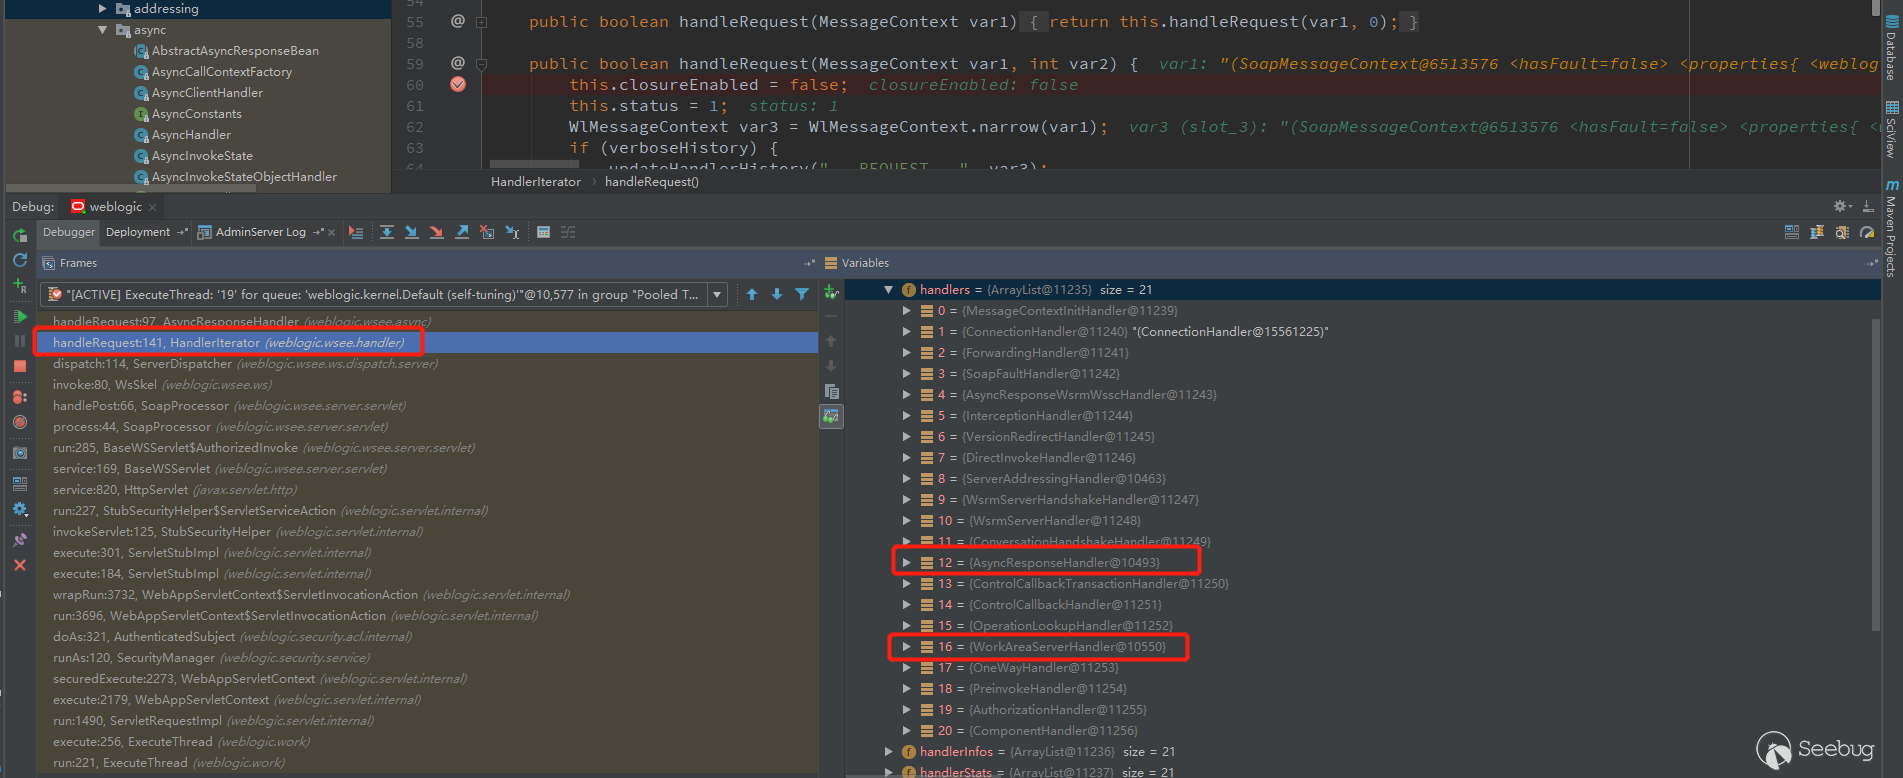1903x778 pixels.
Task: Open the ExecuteThread thread selector dropdown
Action: pos(717,295)
